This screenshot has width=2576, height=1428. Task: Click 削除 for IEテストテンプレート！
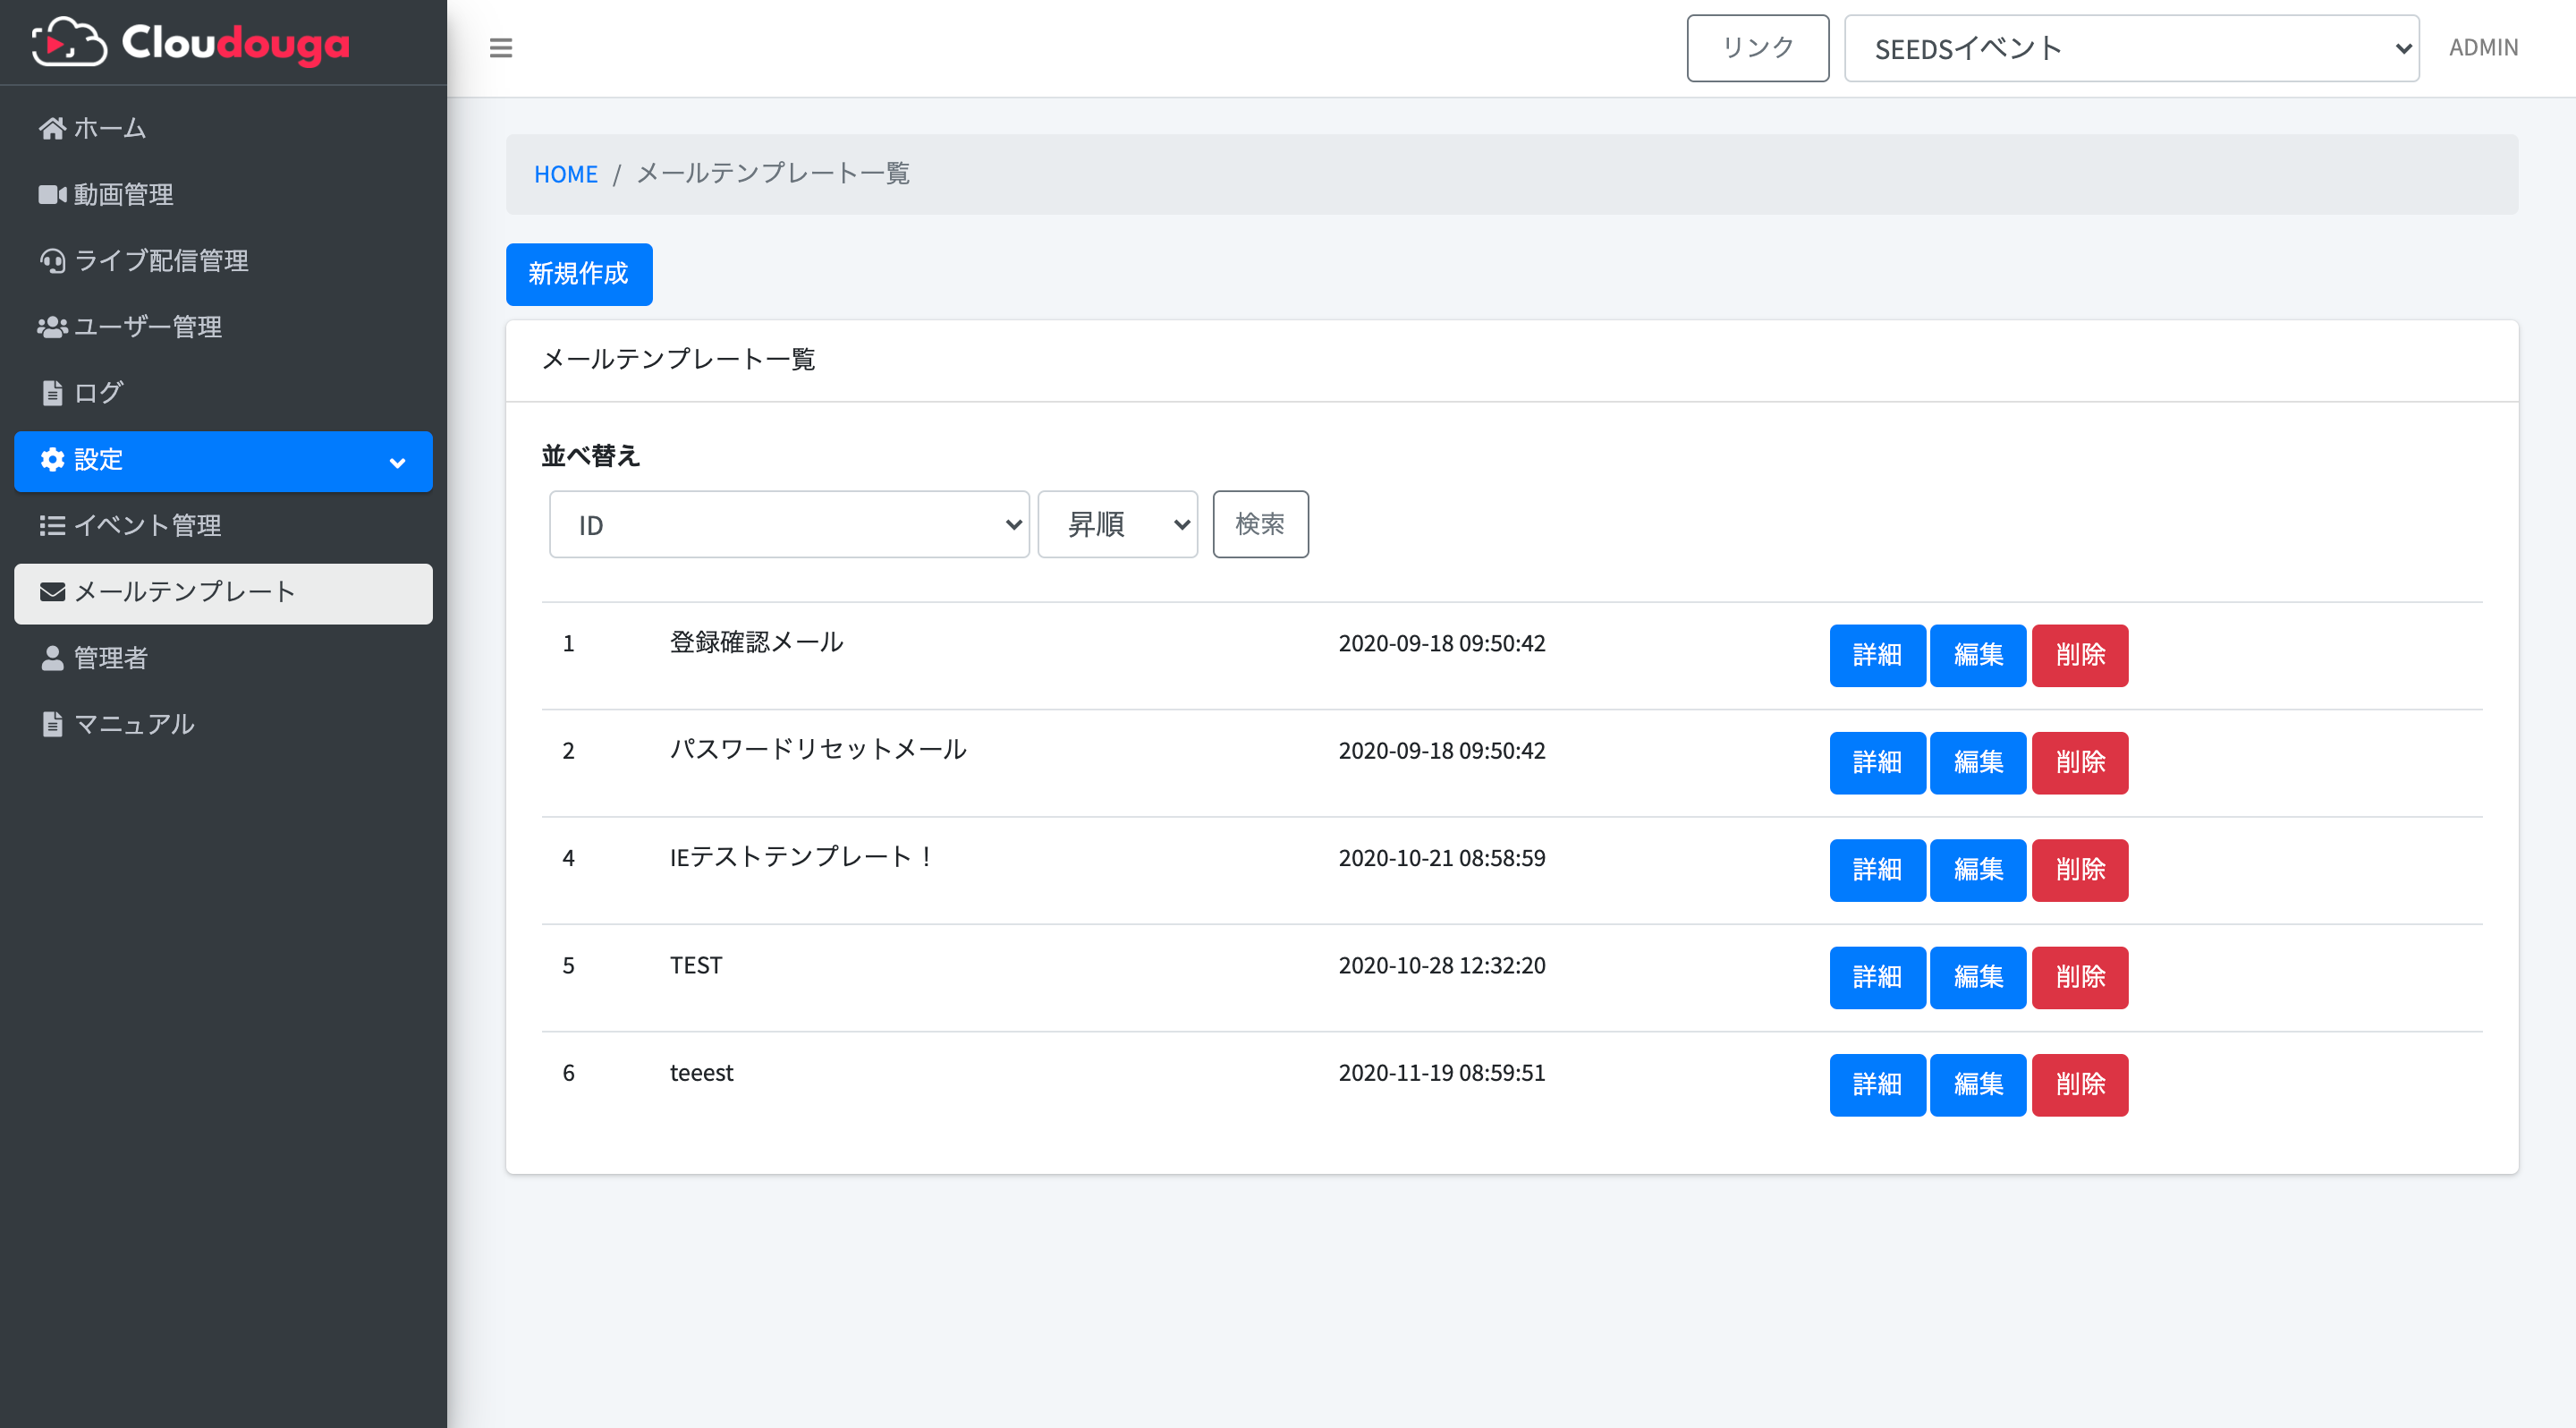pos(2080,870)
